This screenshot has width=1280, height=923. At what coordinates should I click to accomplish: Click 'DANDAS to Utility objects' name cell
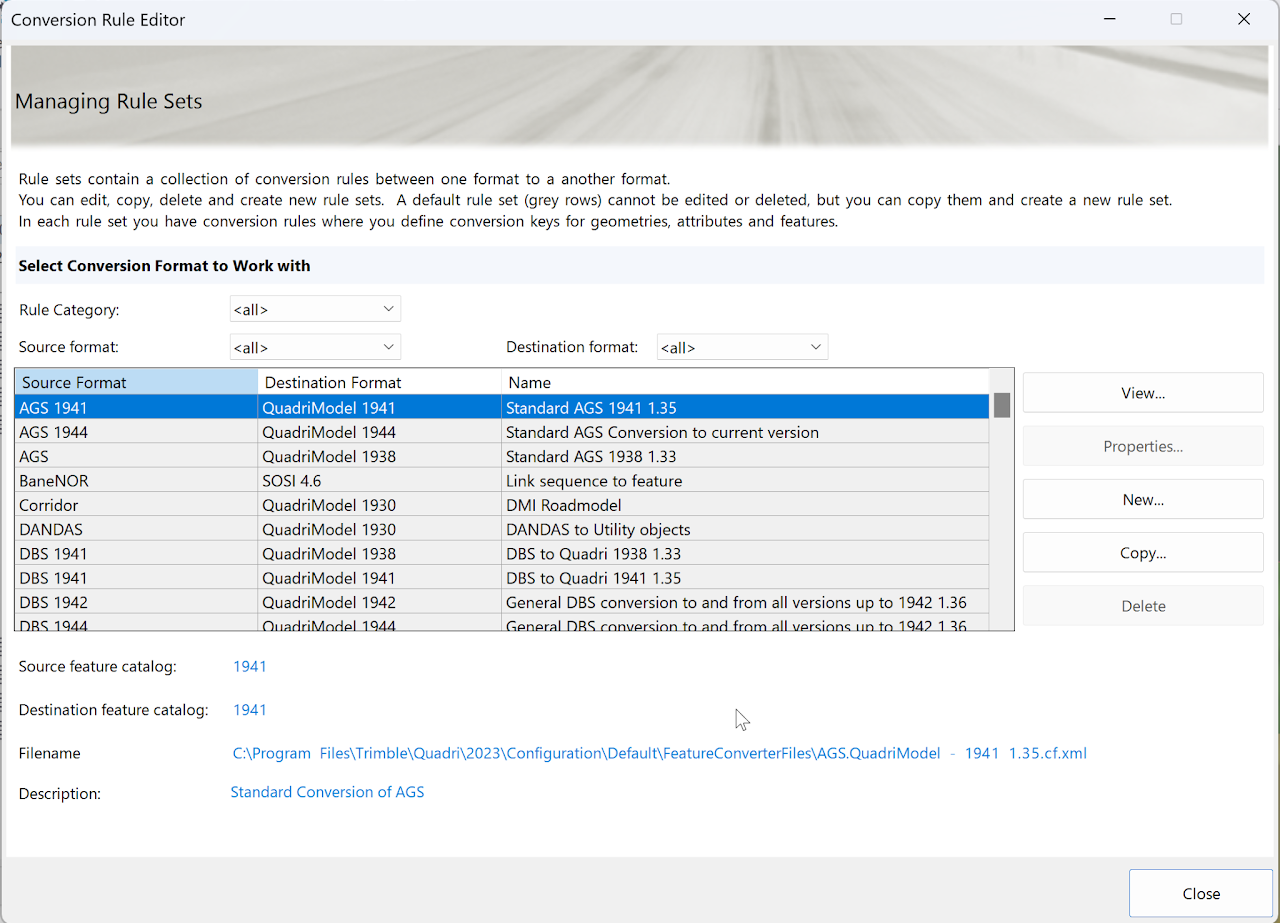(x=745, y=529)
